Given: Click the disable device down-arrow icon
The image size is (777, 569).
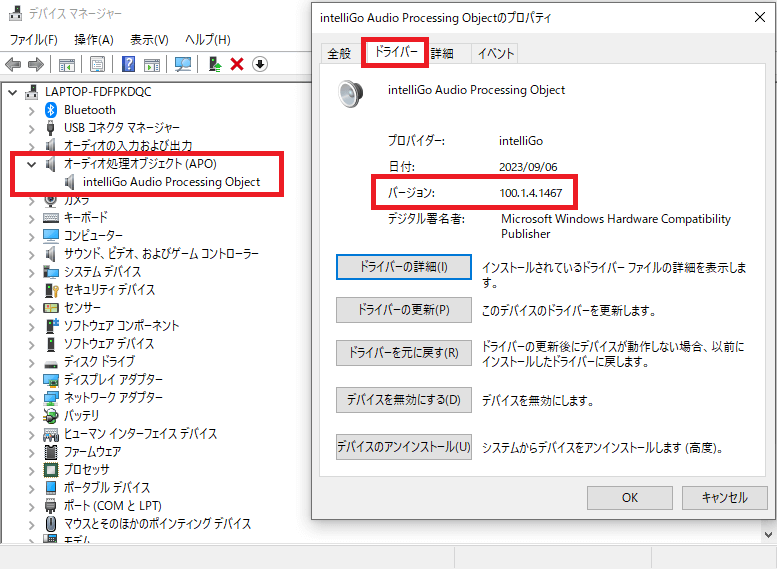Looking at the screenshot, I should 260,64.
